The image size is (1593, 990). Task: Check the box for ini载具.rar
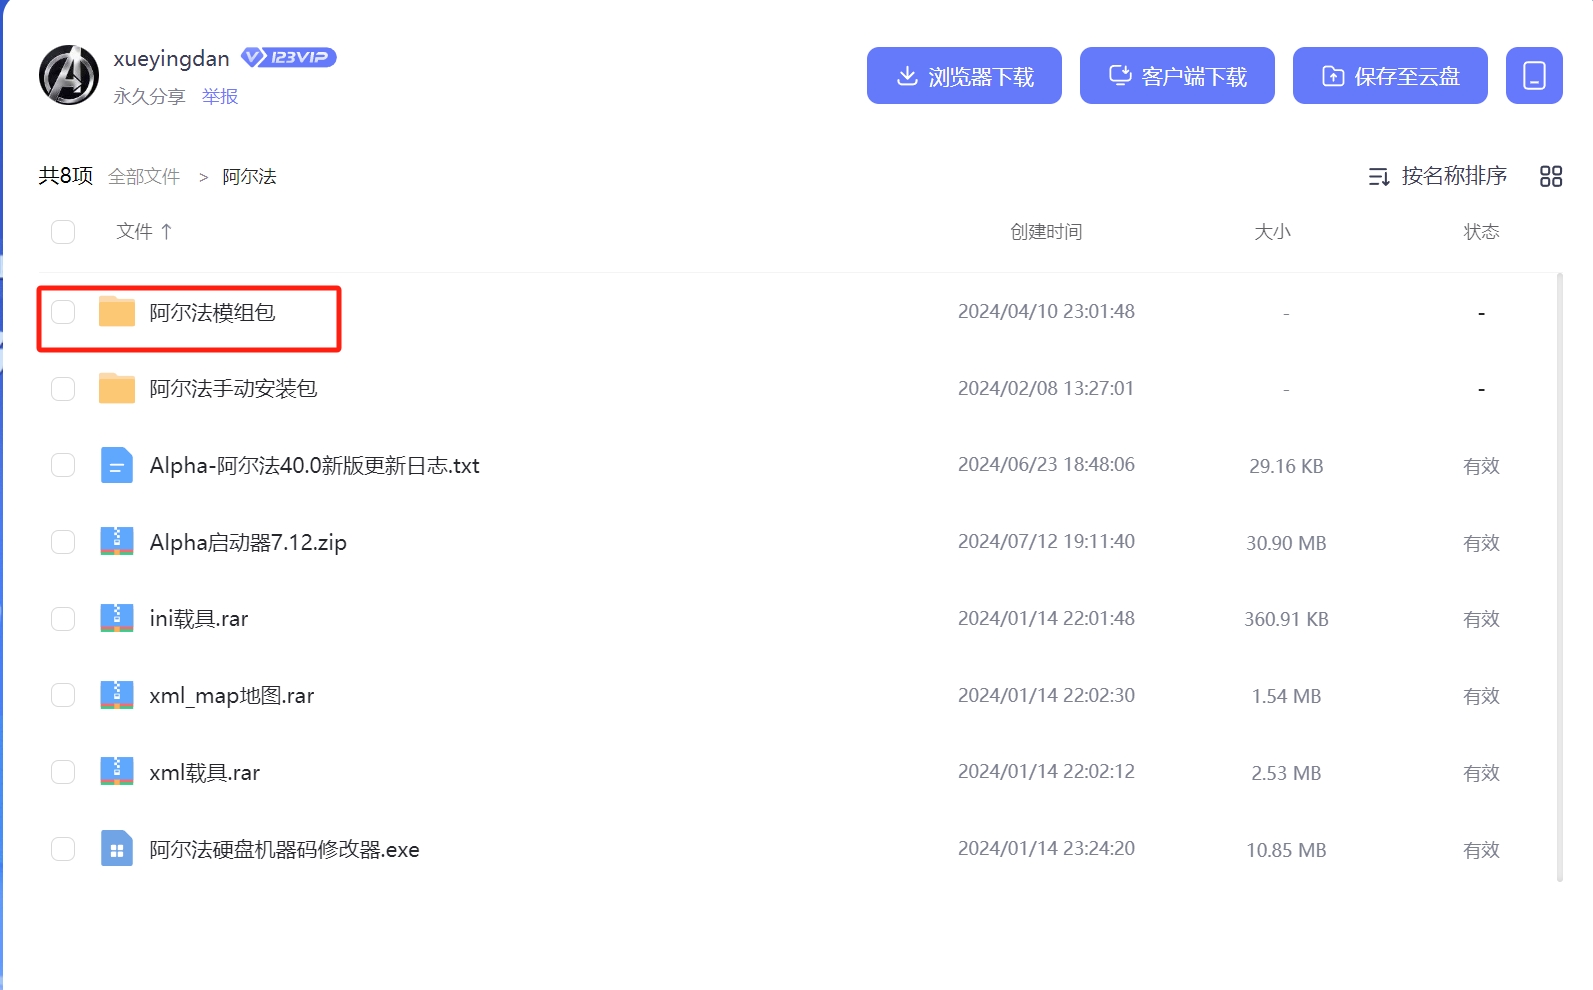click(63, 619)
